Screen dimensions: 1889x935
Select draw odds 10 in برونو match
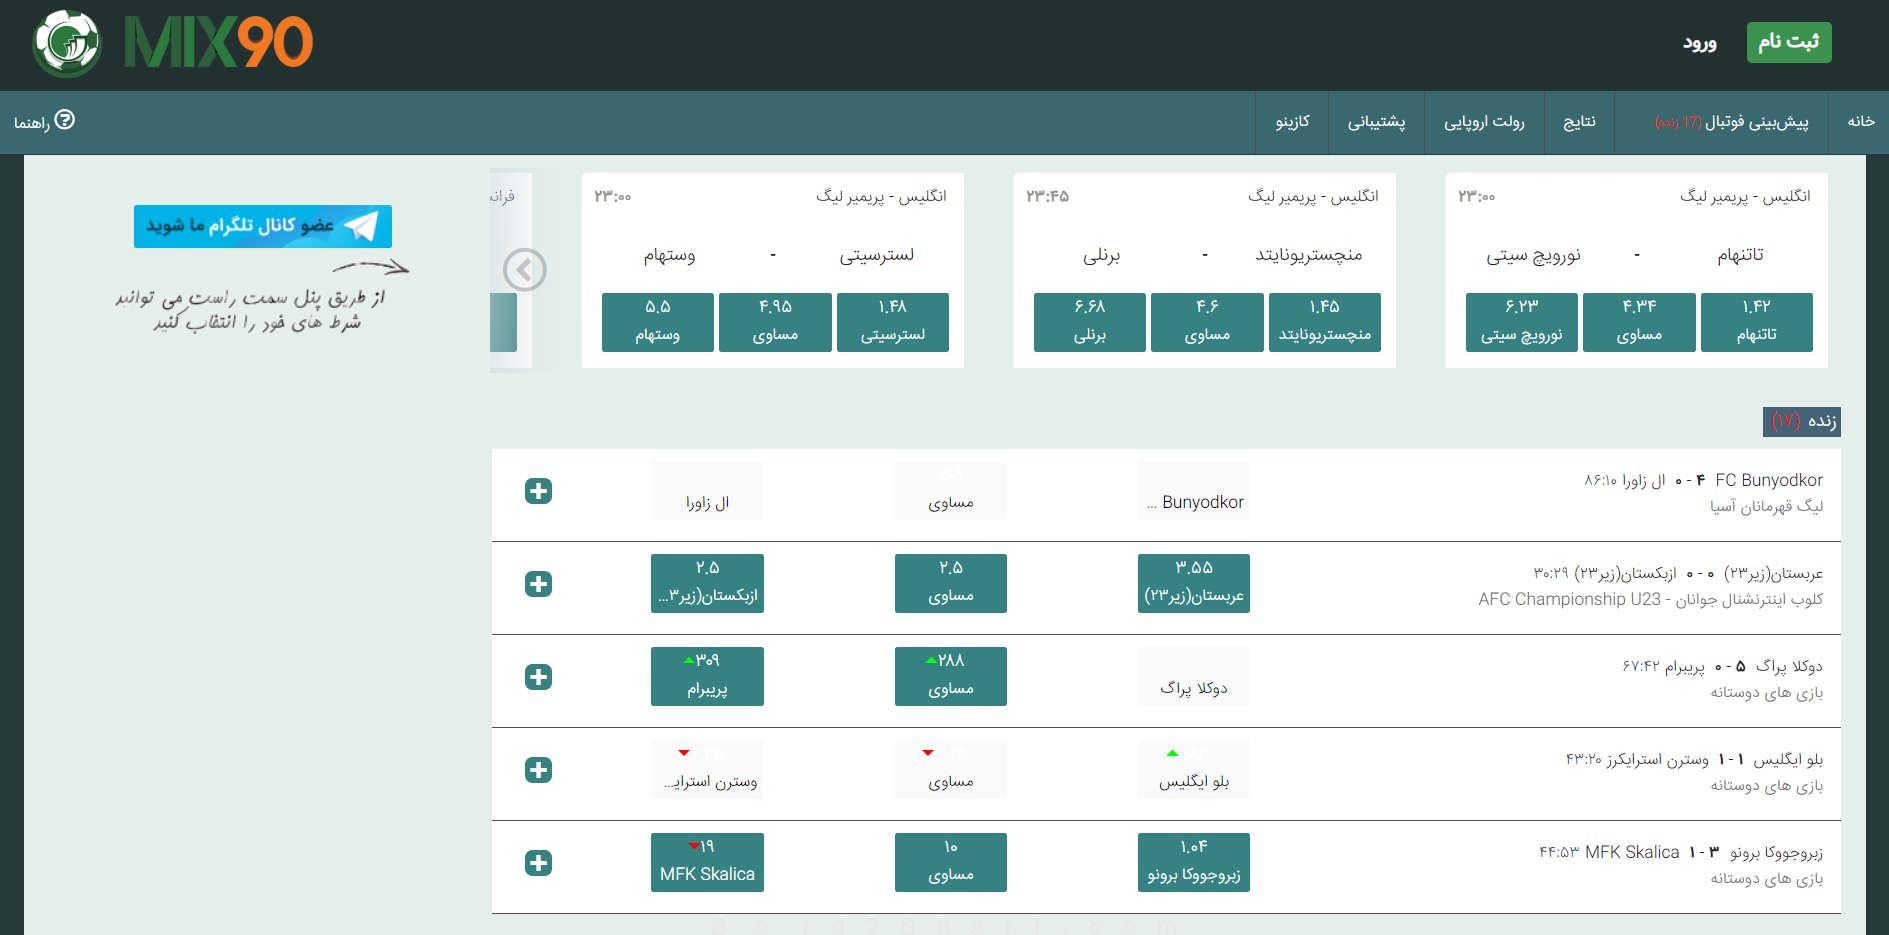tap(950, 862)
